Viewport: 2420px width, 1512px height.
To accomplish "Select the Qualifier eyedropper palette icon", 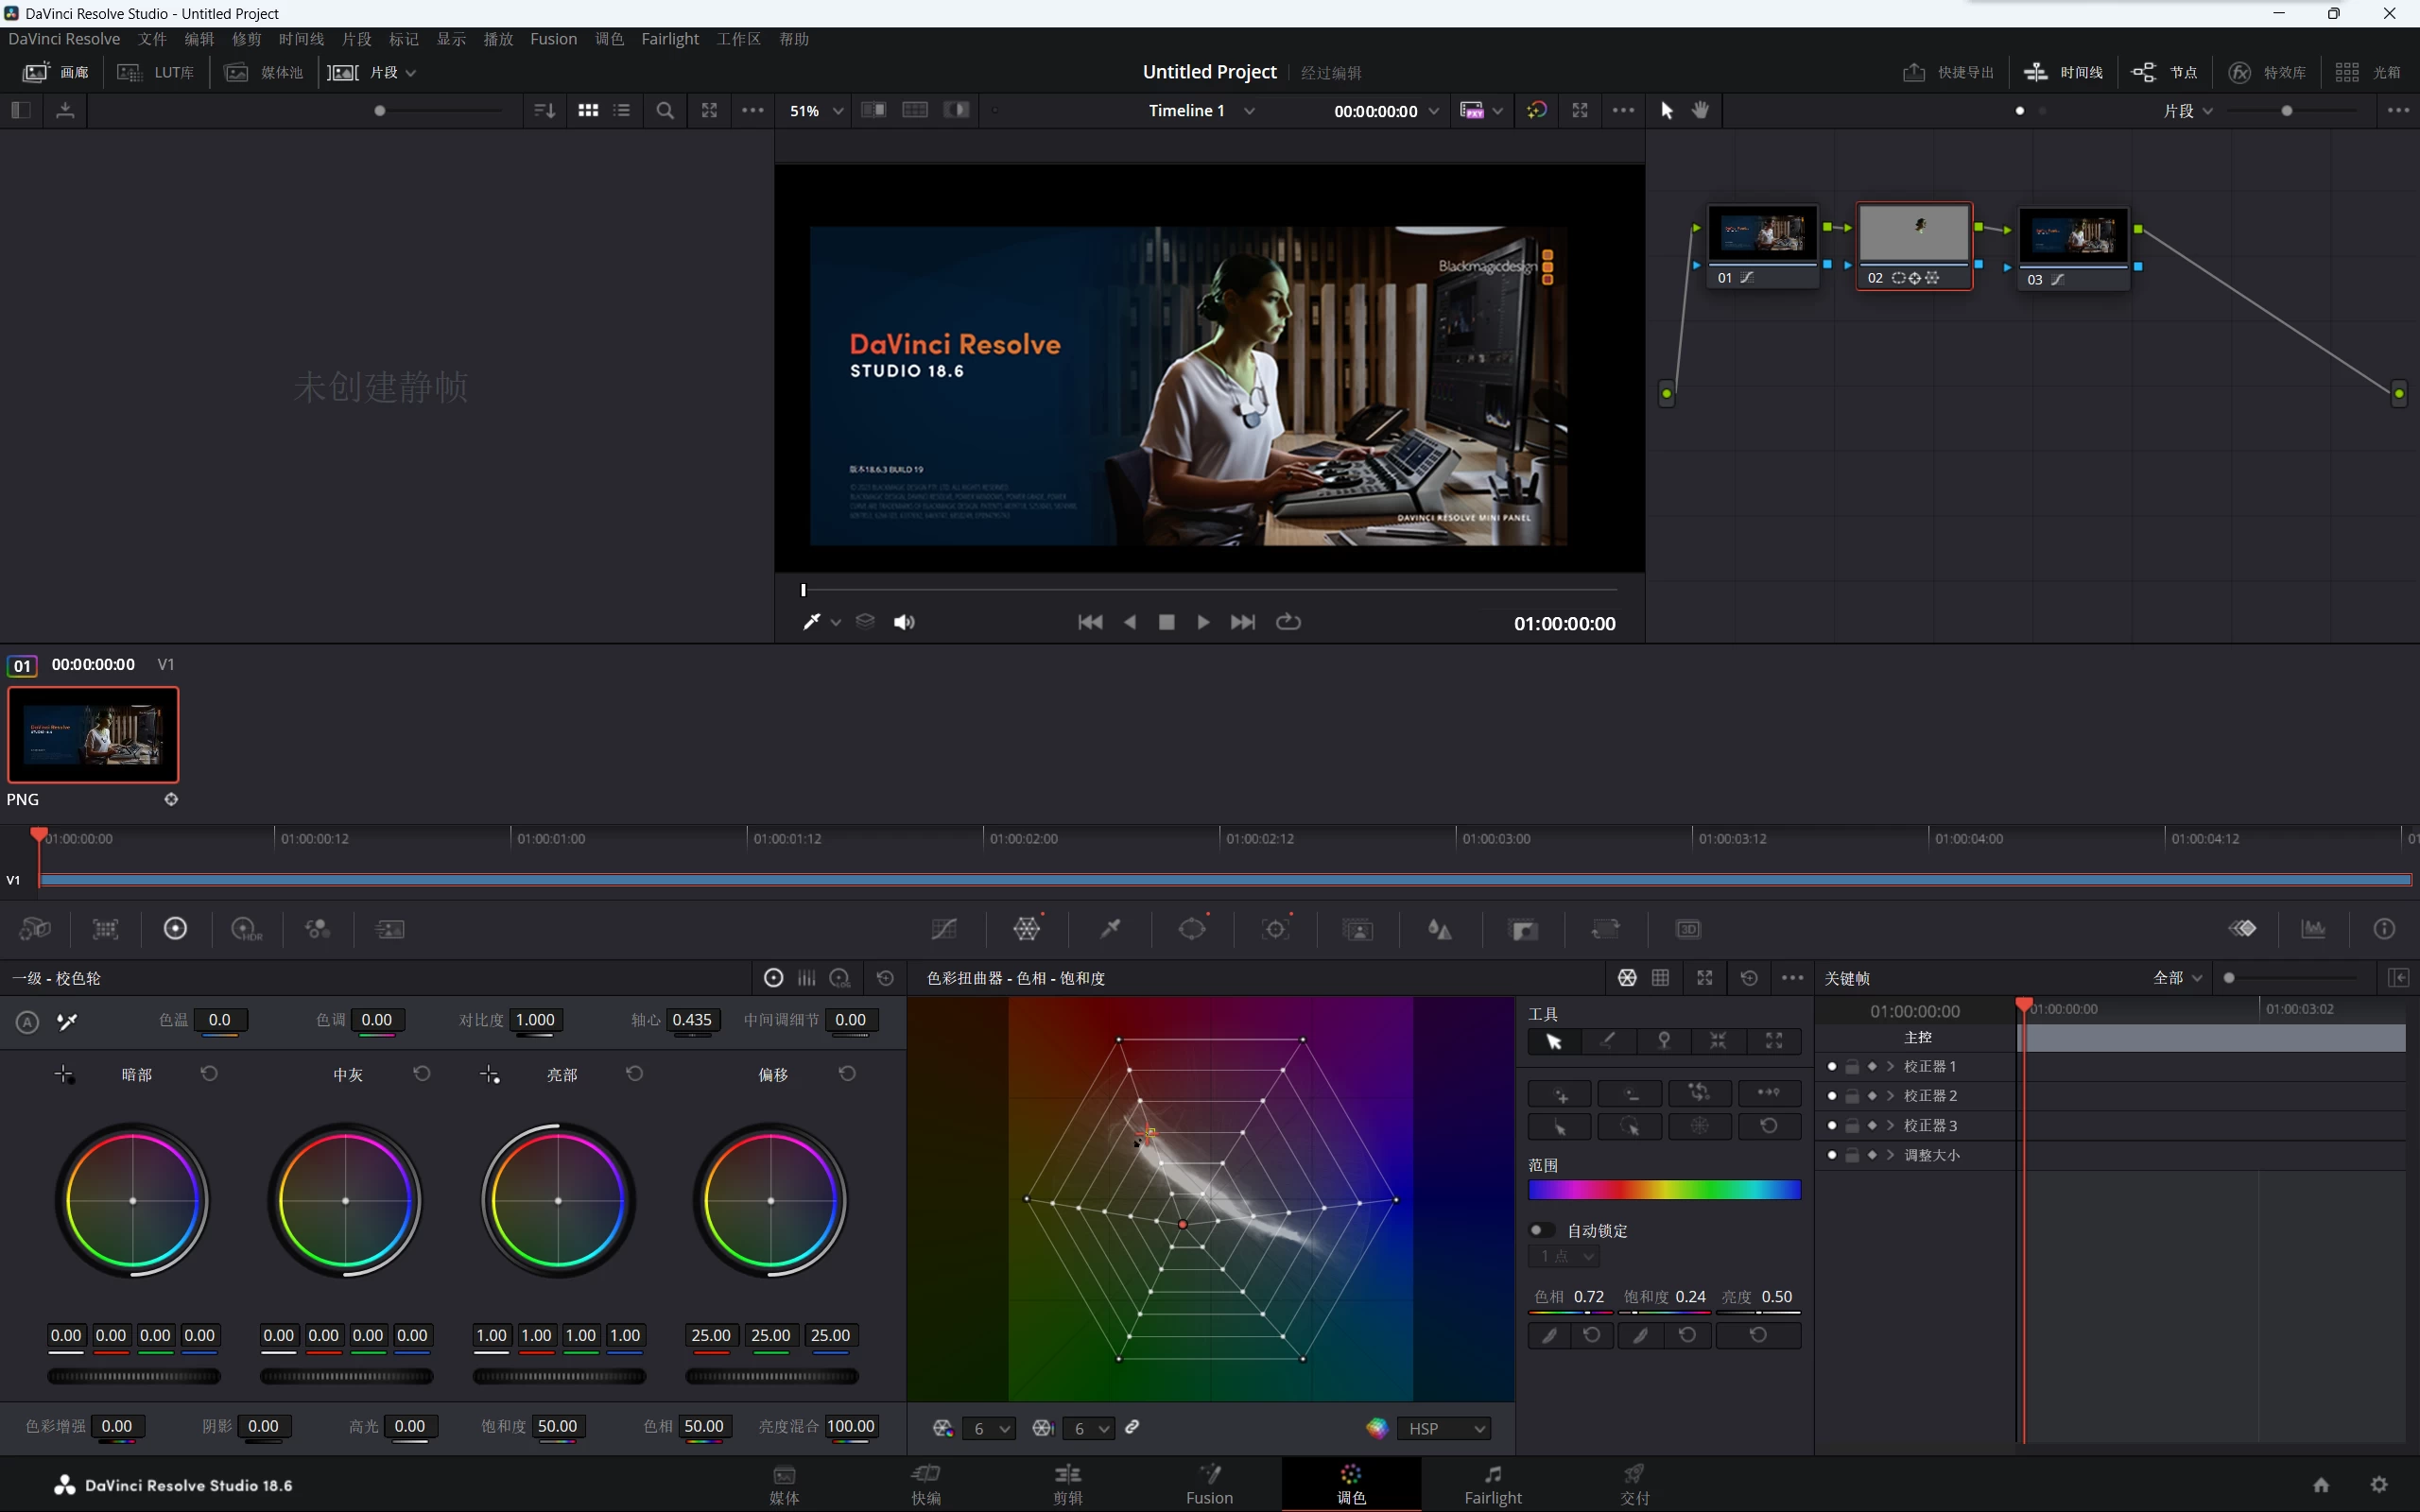I will (x=1110, y=929).
